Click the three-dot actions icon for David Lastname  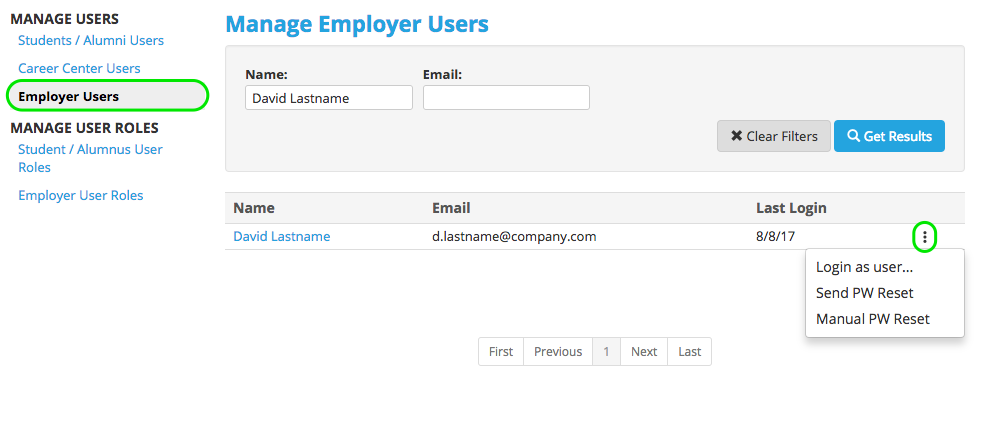(925, 237)
